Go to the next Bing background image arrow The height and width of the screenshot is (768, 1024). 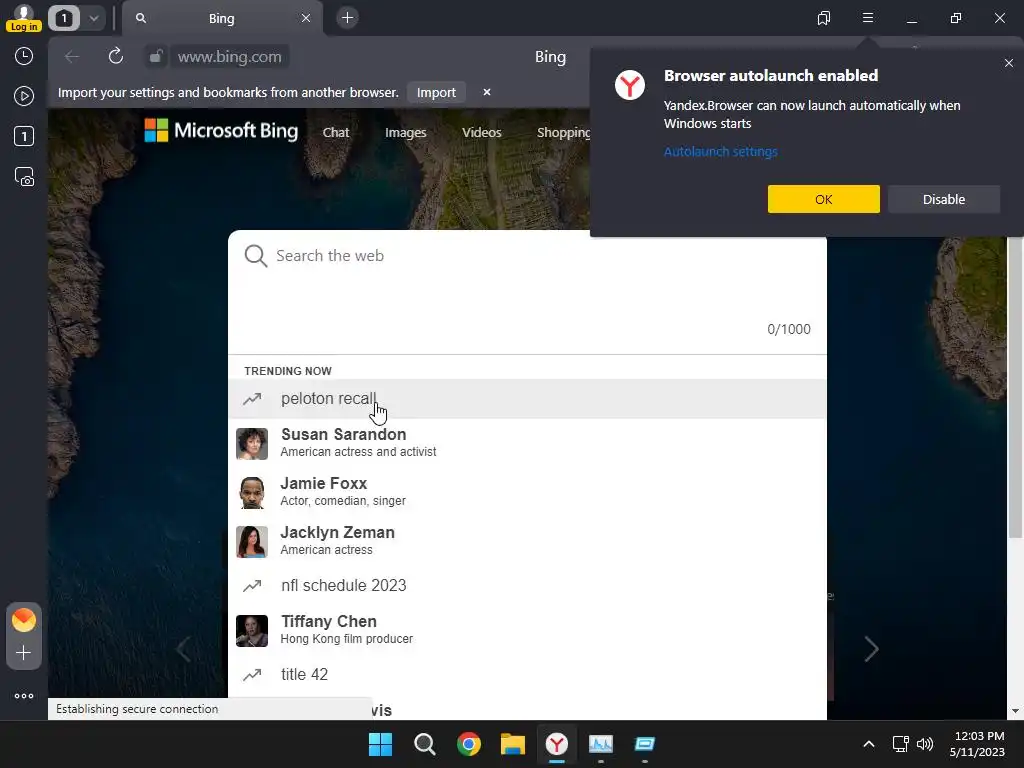871,648
